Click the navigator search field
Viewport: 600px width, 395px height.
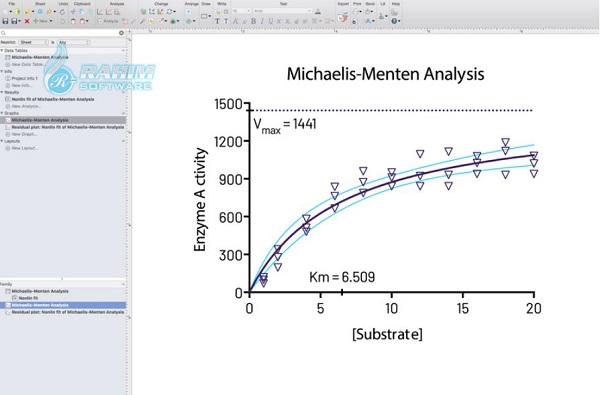point(59,33)
